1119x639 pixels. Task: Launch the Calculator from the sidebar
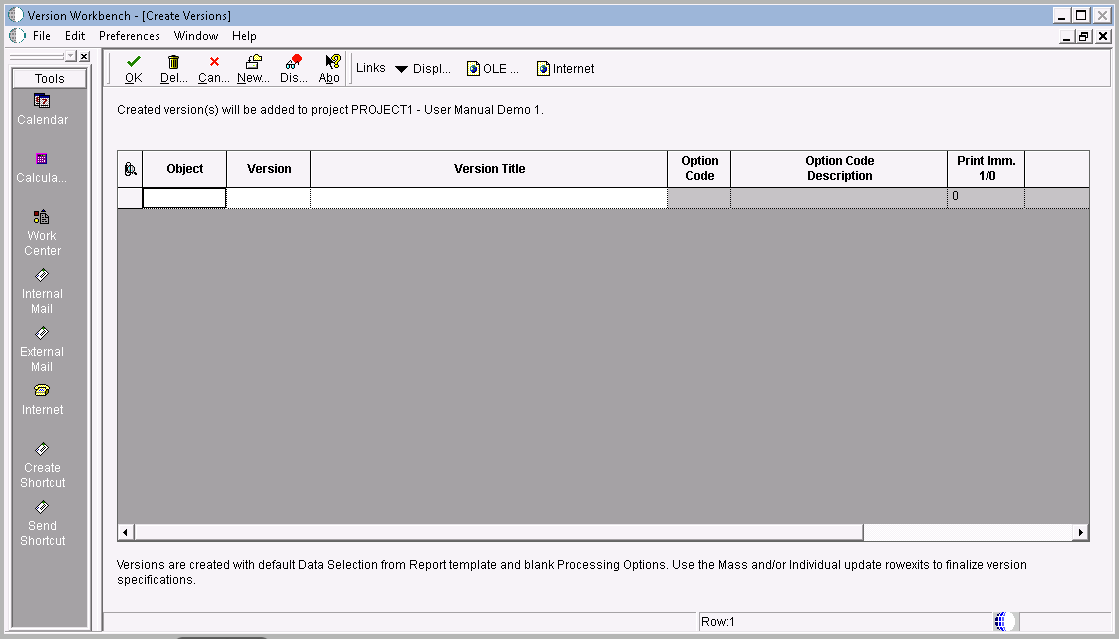click(41, 164)
